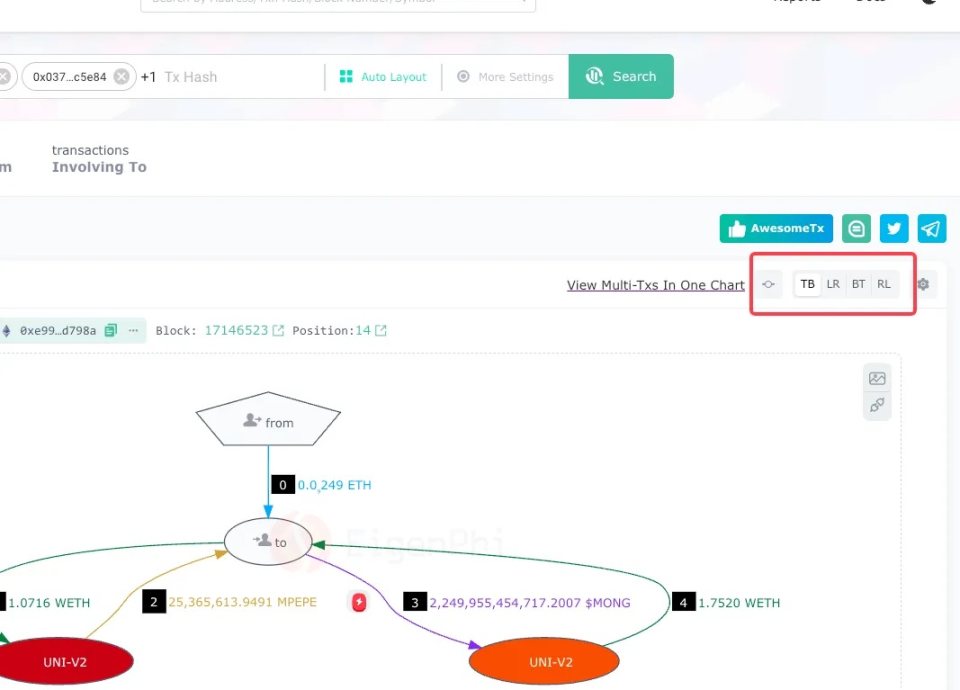Open View Multi-Txs In One Chart
The width and height of the screenshot is (960, 690).
coord(655,285)
